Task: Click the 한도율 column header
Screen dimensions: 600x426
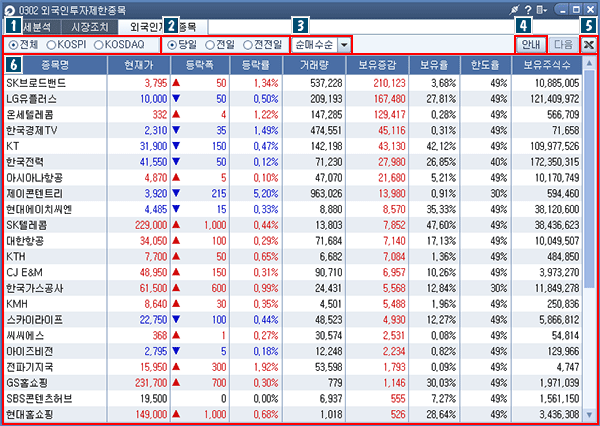Action: [x=486, y=65]
